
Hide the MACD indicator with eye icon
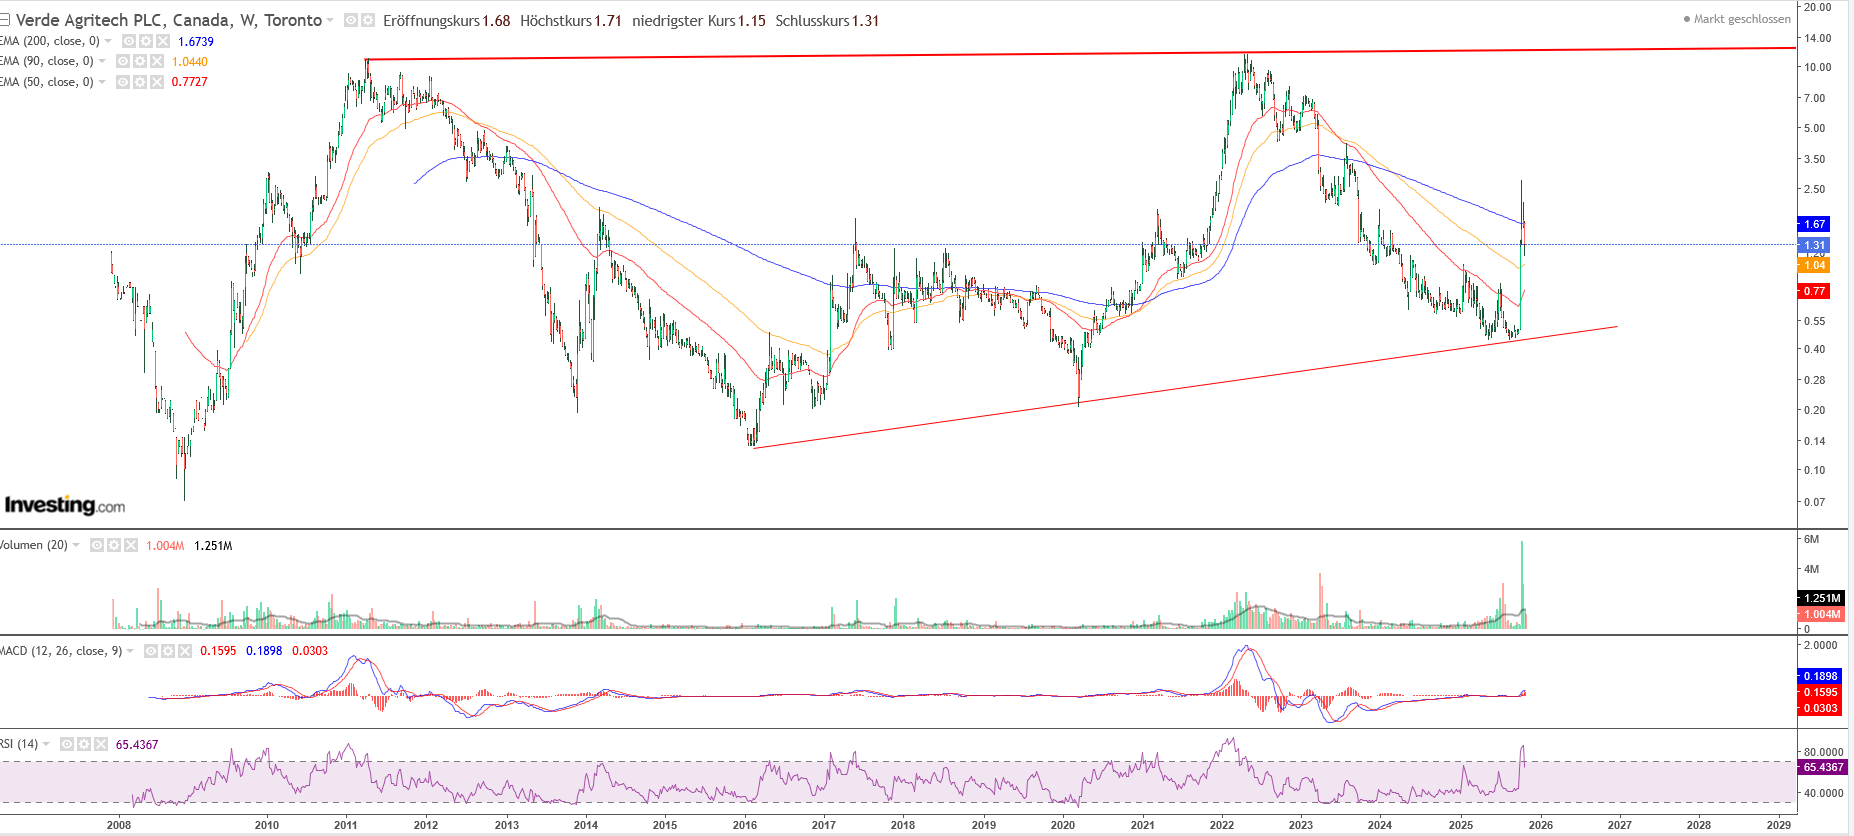pos(151,651)
